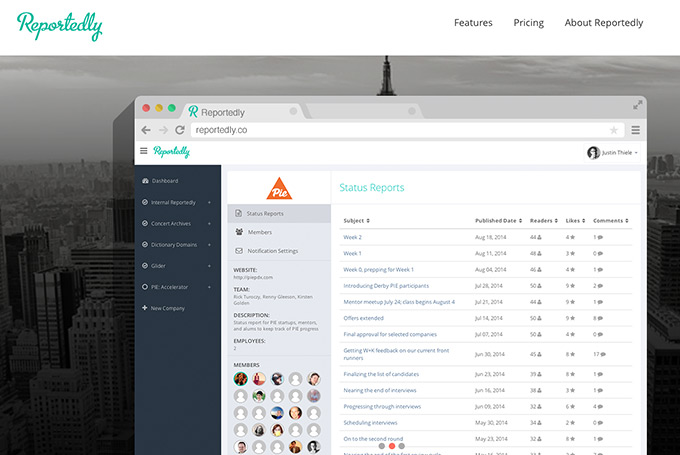Click the star icon in the Week 2 row
680x455 pixels.
[x=572, y=237]
